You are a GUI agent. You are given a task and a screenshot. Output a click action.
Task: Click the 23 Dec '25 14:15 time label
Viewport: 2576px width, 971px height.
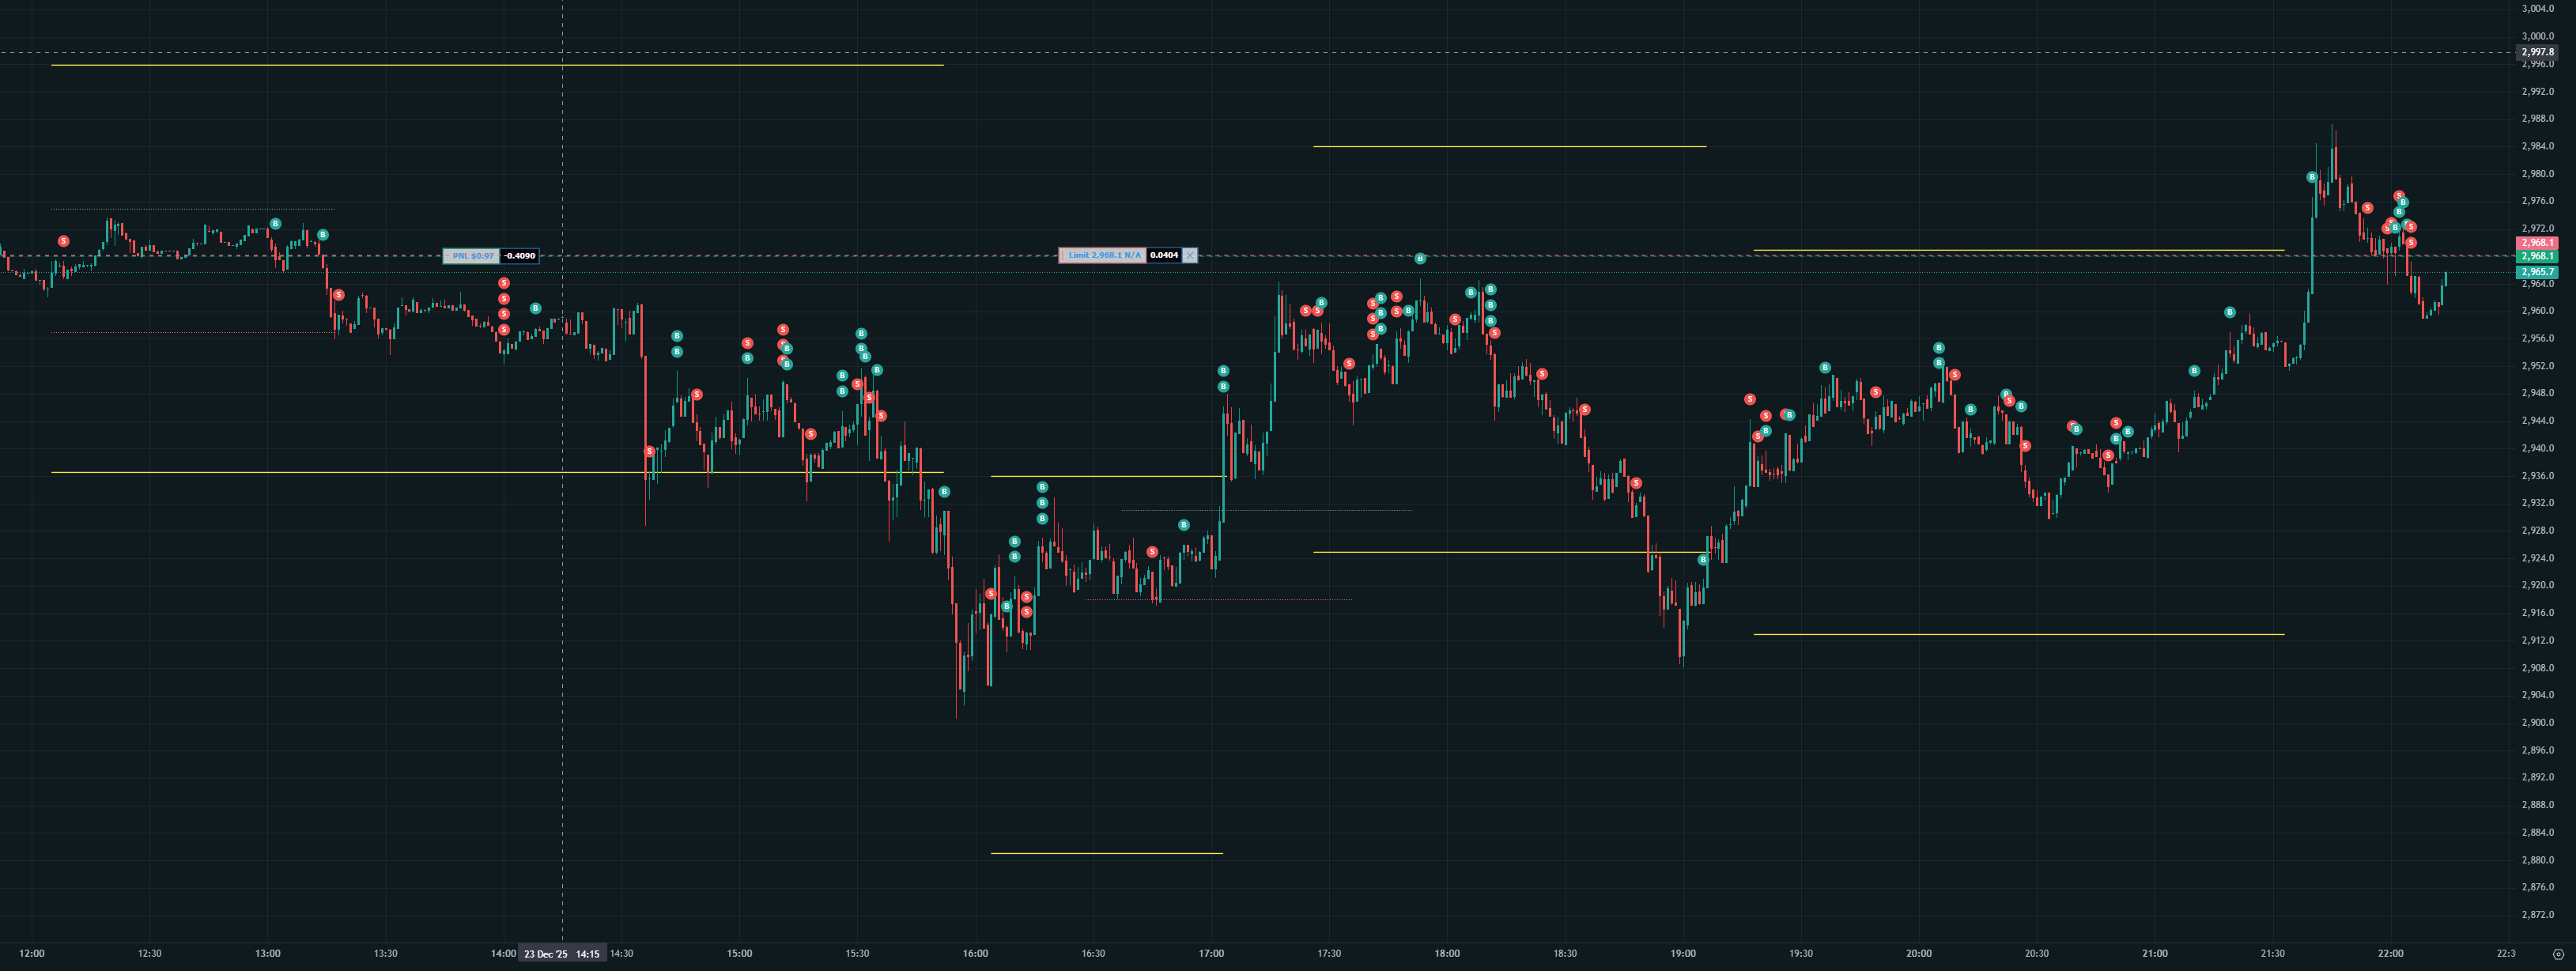tap(562, 954)
